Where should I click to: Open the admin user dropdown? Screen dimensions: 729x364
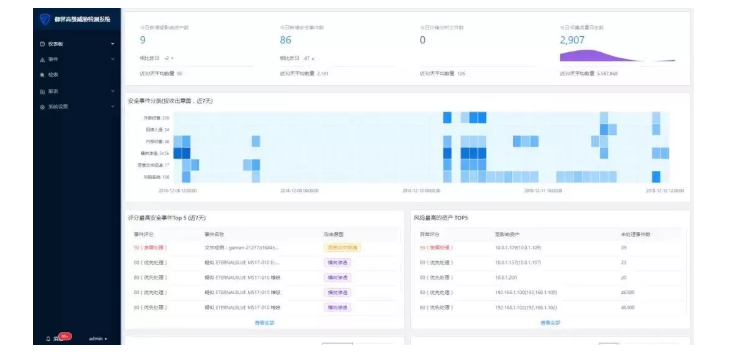[98, 339]
